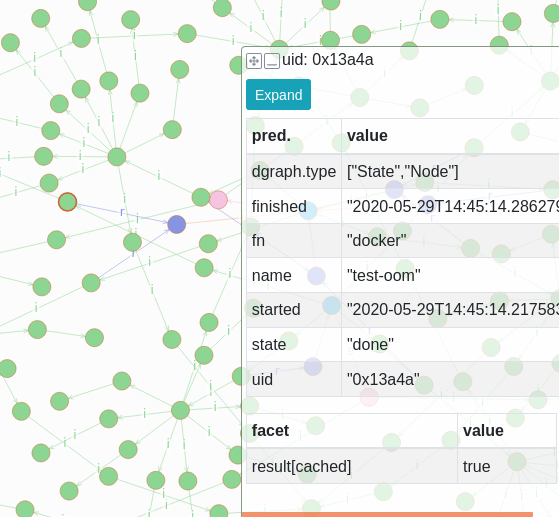Click the ["State","Node"] value cell
This screenshot has height=517, width=559.
[x=450, y=172]
